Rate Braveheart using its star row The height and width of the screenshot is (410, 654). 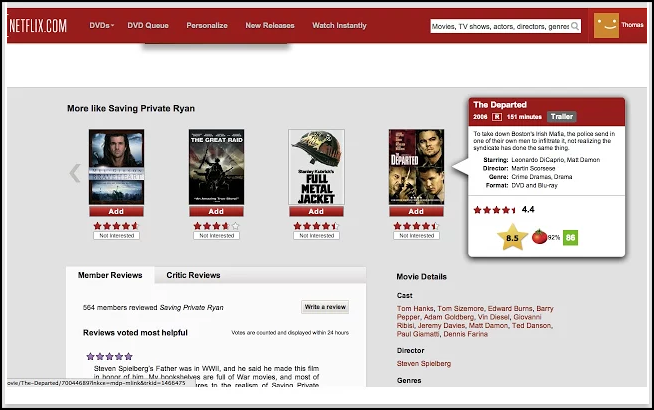(116, 226)
